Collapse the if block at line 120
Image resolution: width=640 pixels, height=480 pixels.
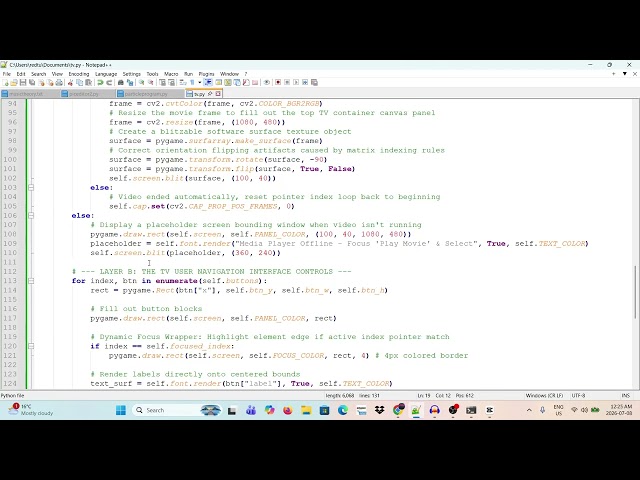(31, 346)
